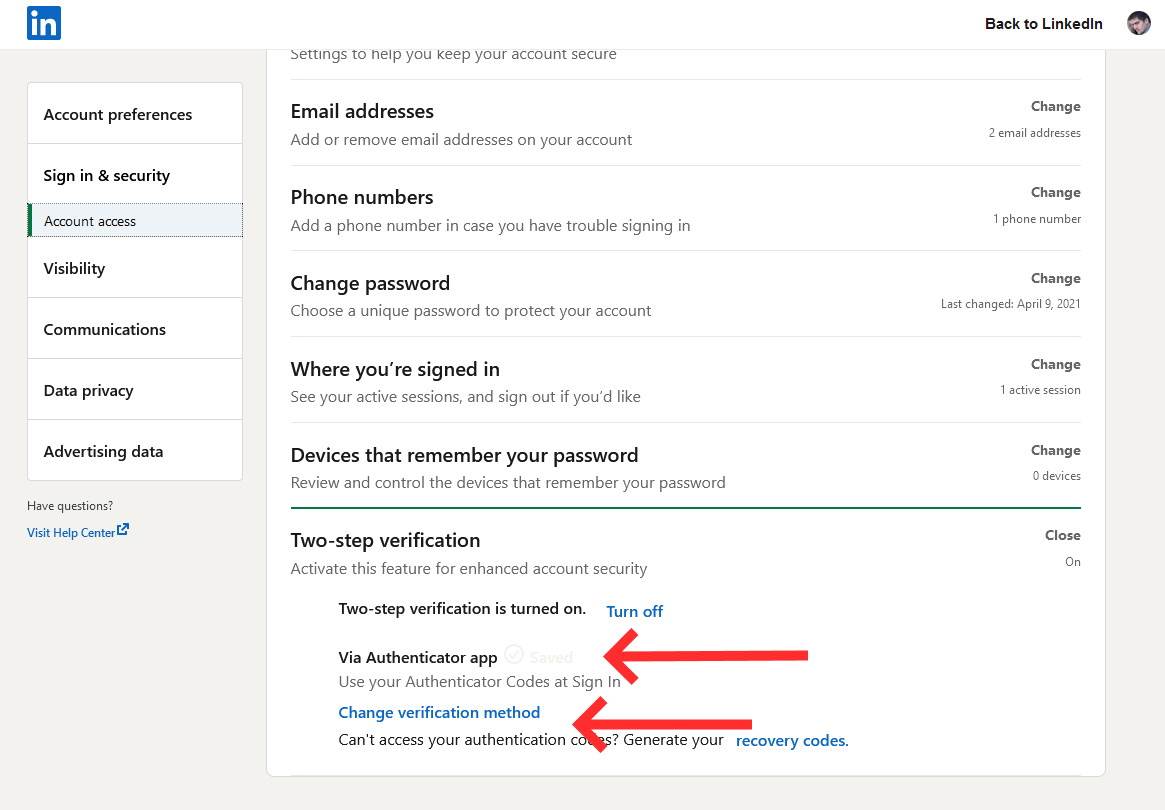The width and height of the screenshot is (1165, 810).
Task: Select Sign in & security menu item
Action: (x=107, y=175)
